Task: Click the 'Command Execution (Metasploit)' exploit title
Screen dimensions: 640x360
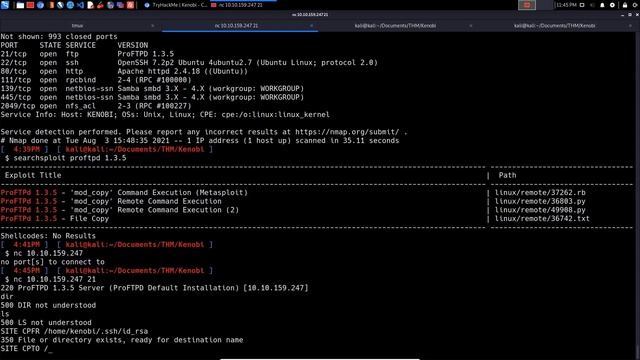Action: (182, 193)
